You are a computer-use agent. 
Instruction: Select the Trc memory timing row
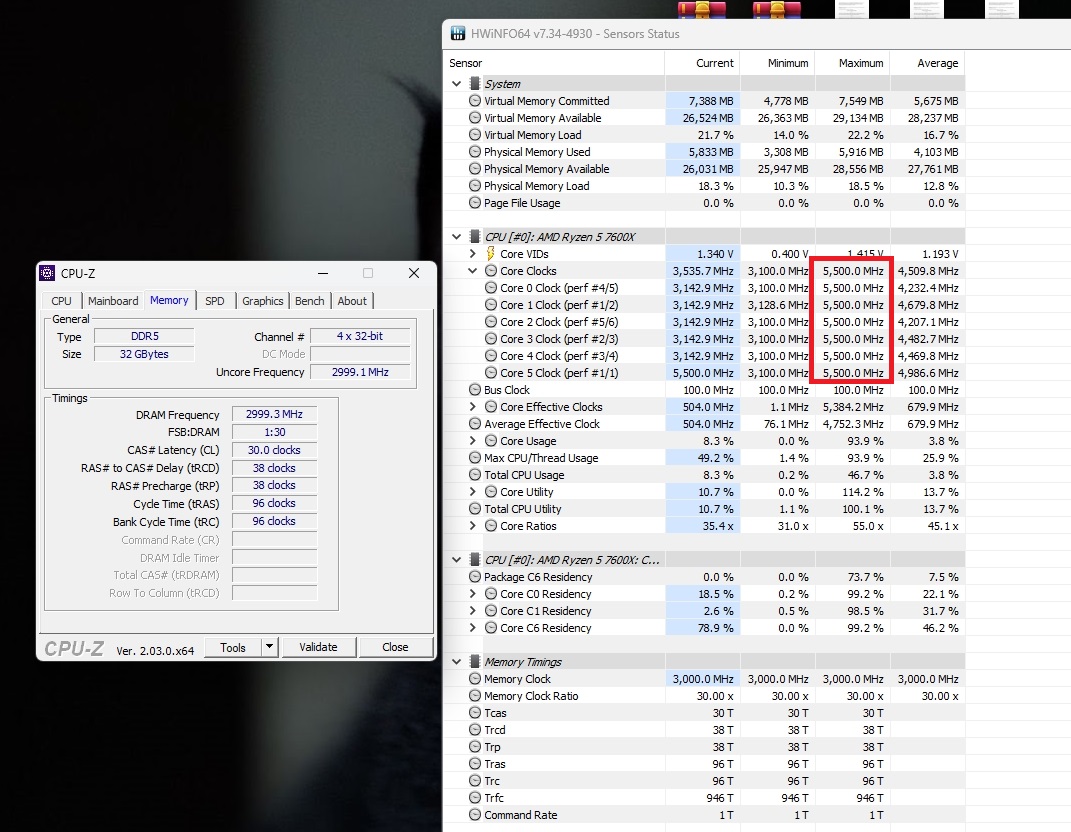[x=704, y=781]
